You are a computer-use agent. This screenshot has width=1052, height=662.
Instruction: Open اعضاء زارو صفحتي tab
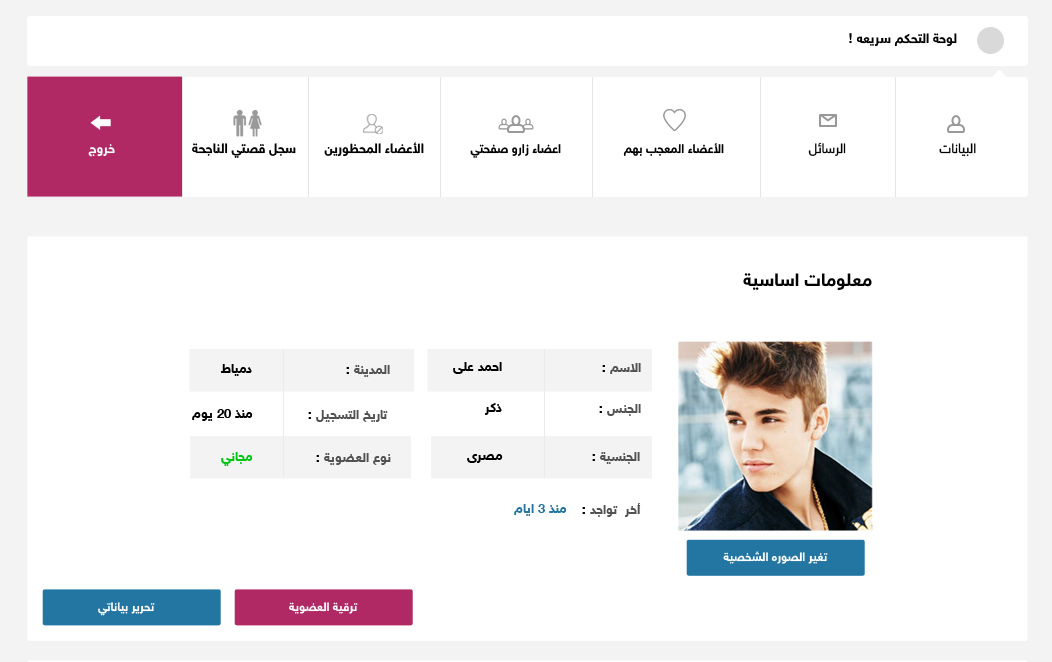(x=516, y=149)
